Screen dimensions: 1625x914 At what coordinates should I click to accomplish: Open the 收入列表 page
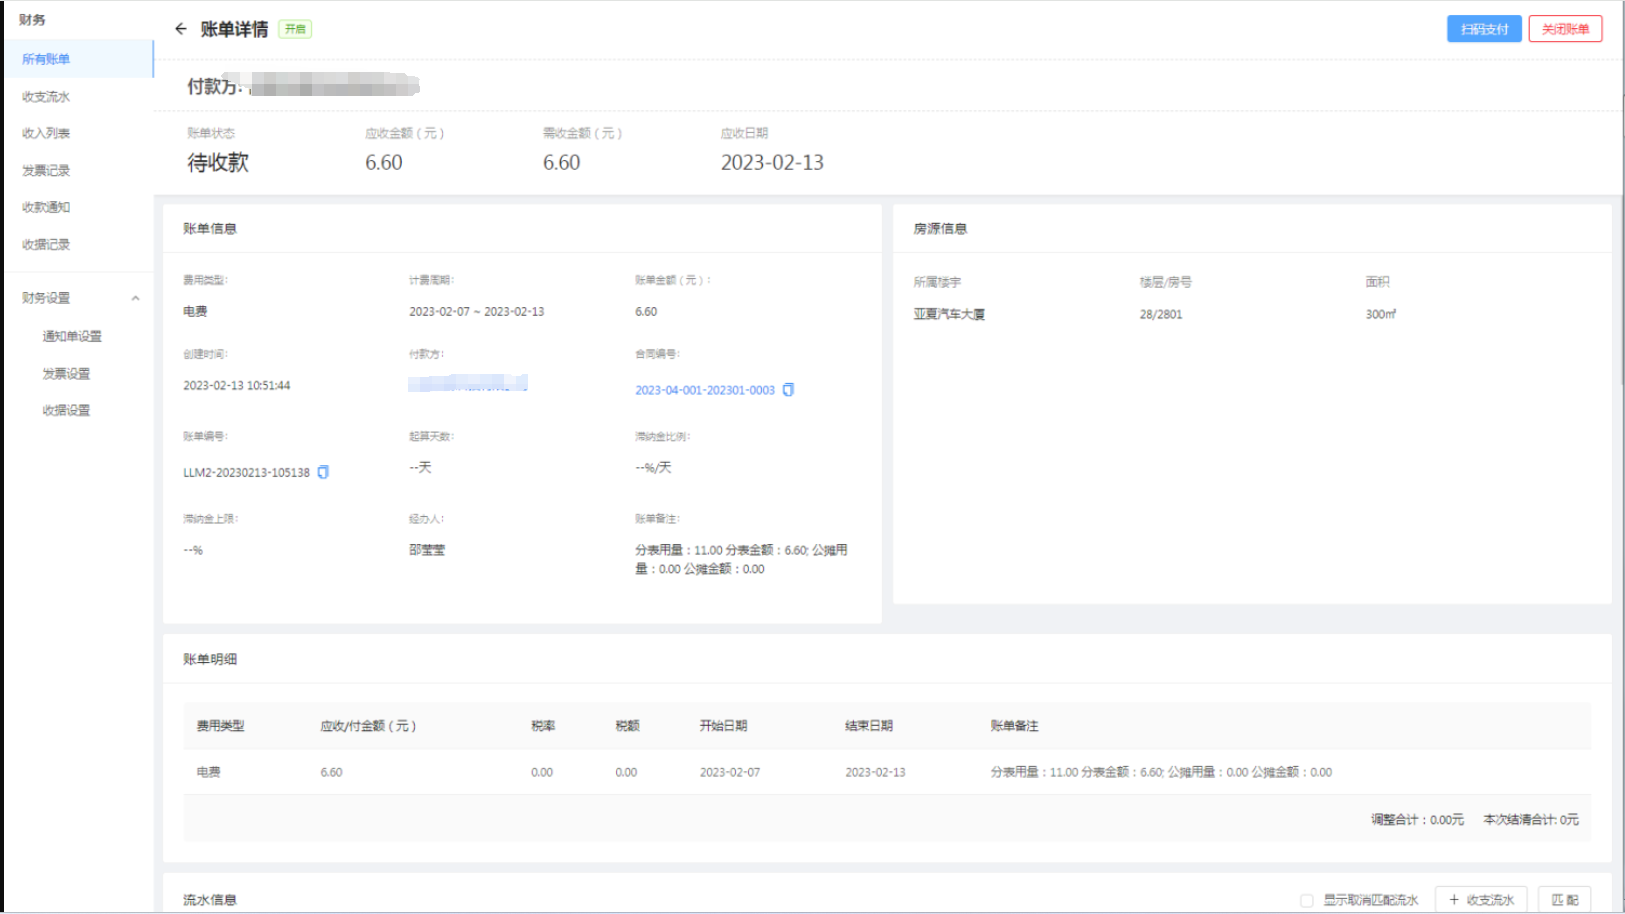(x=46, y=133)
